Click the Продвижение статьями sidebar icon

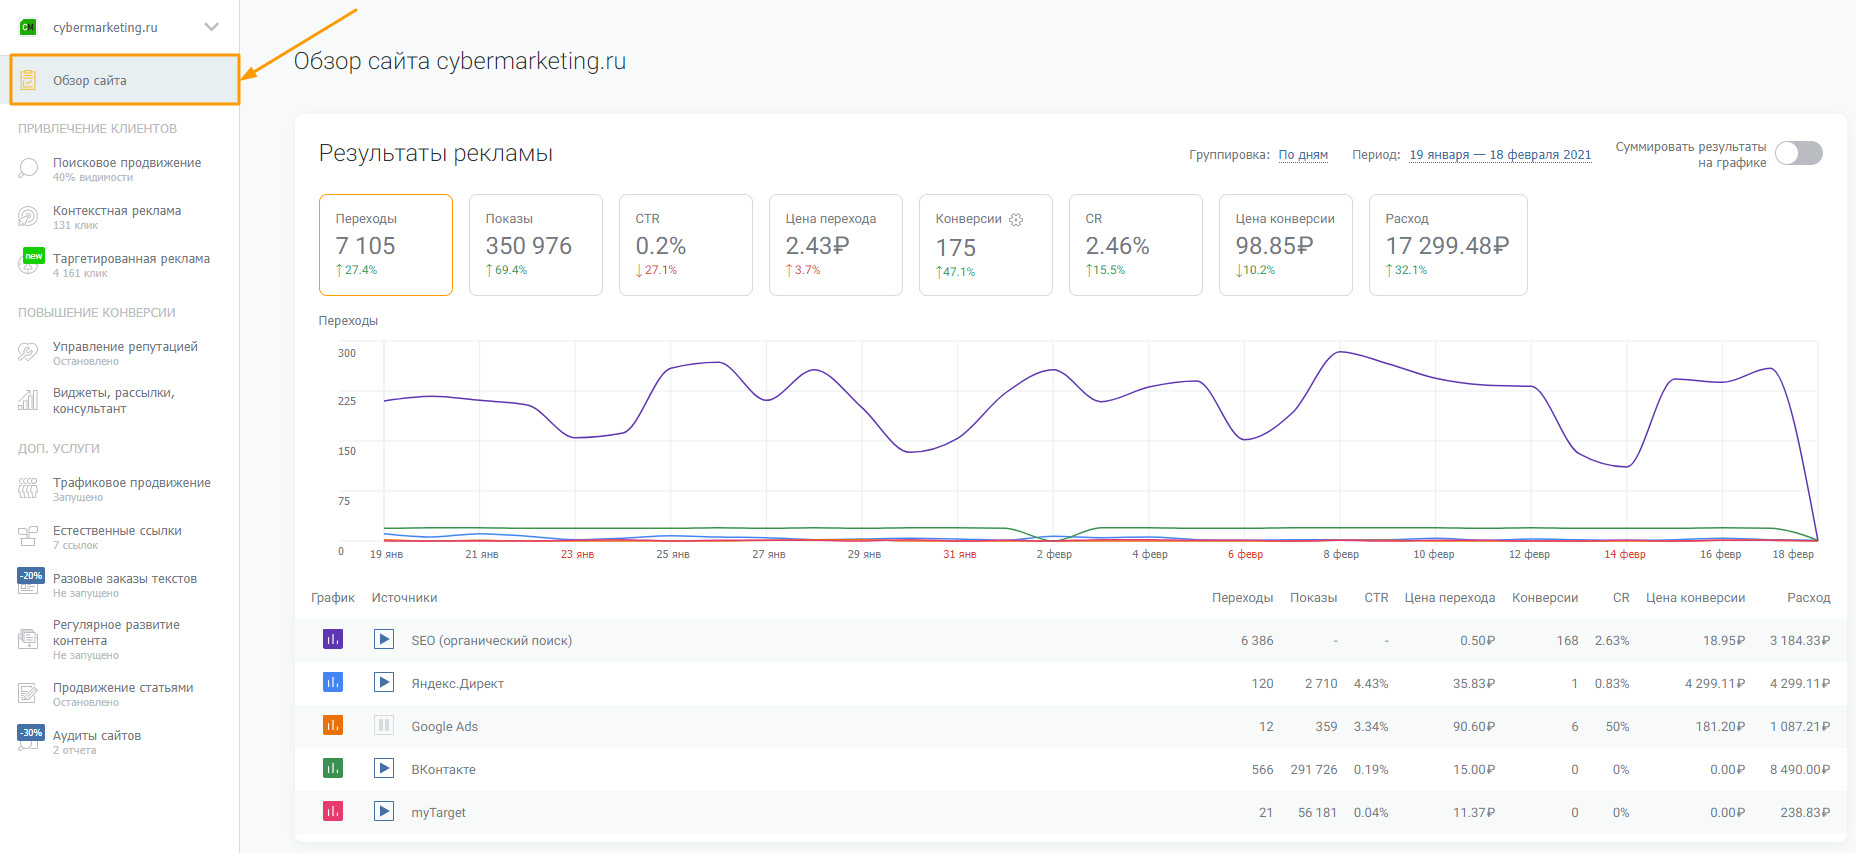[x=28, y=693]
